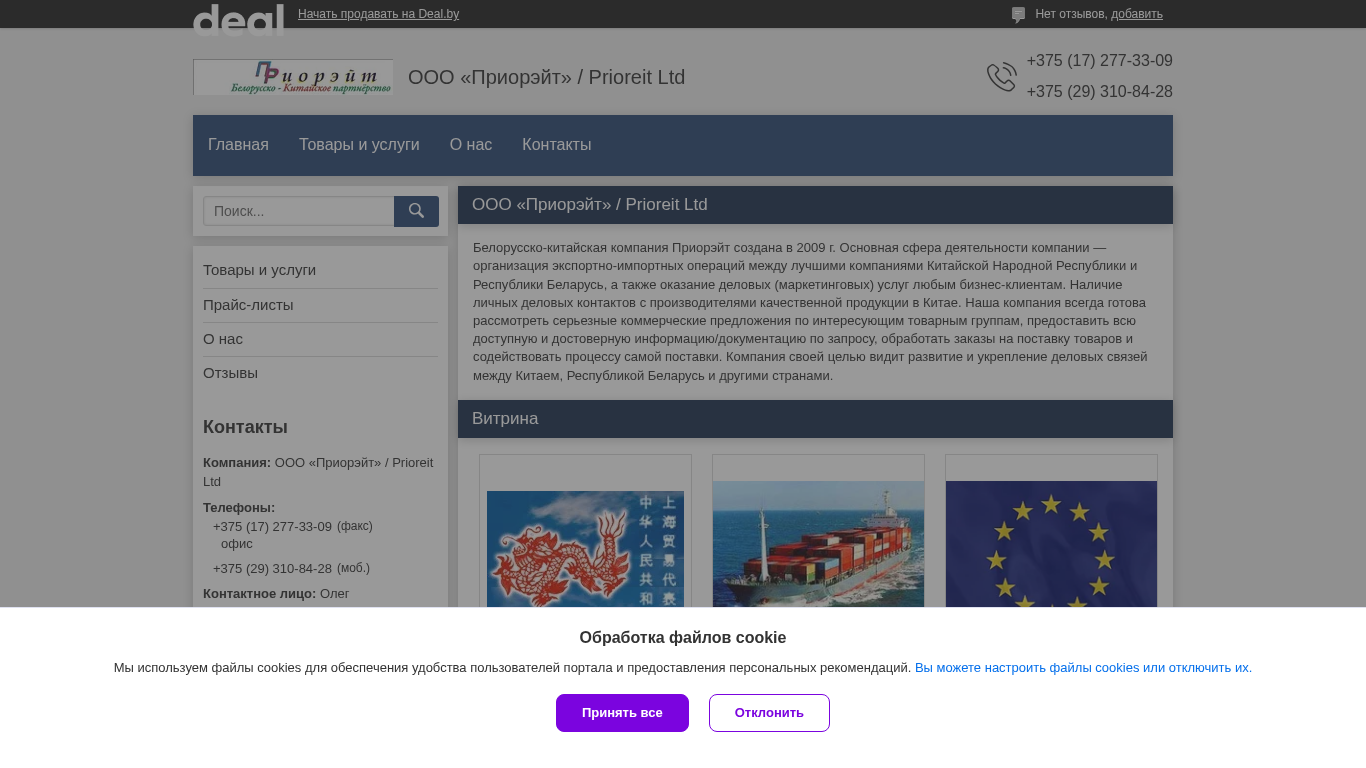
Task: Open the cookie settings link
Action: [1083, 668]
